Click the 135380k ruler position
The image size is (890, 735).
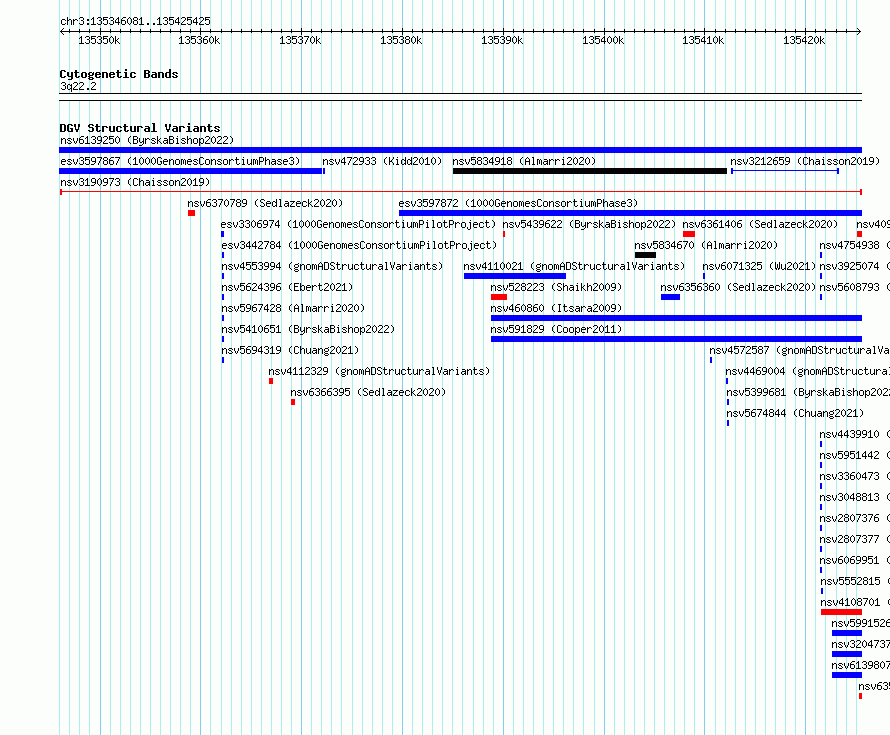(x=401, y=40)
